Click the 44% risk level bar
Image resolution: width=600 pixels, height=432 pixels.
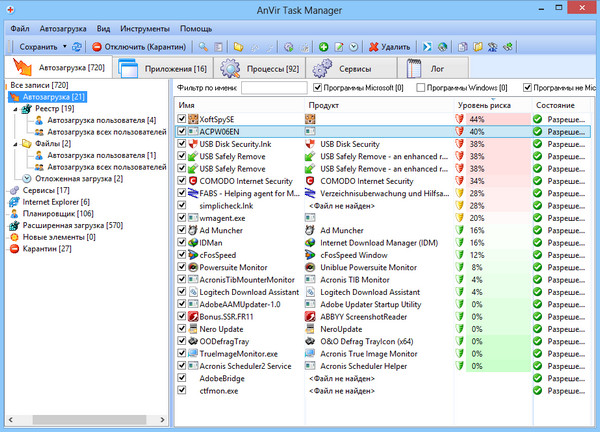point(490,118)
